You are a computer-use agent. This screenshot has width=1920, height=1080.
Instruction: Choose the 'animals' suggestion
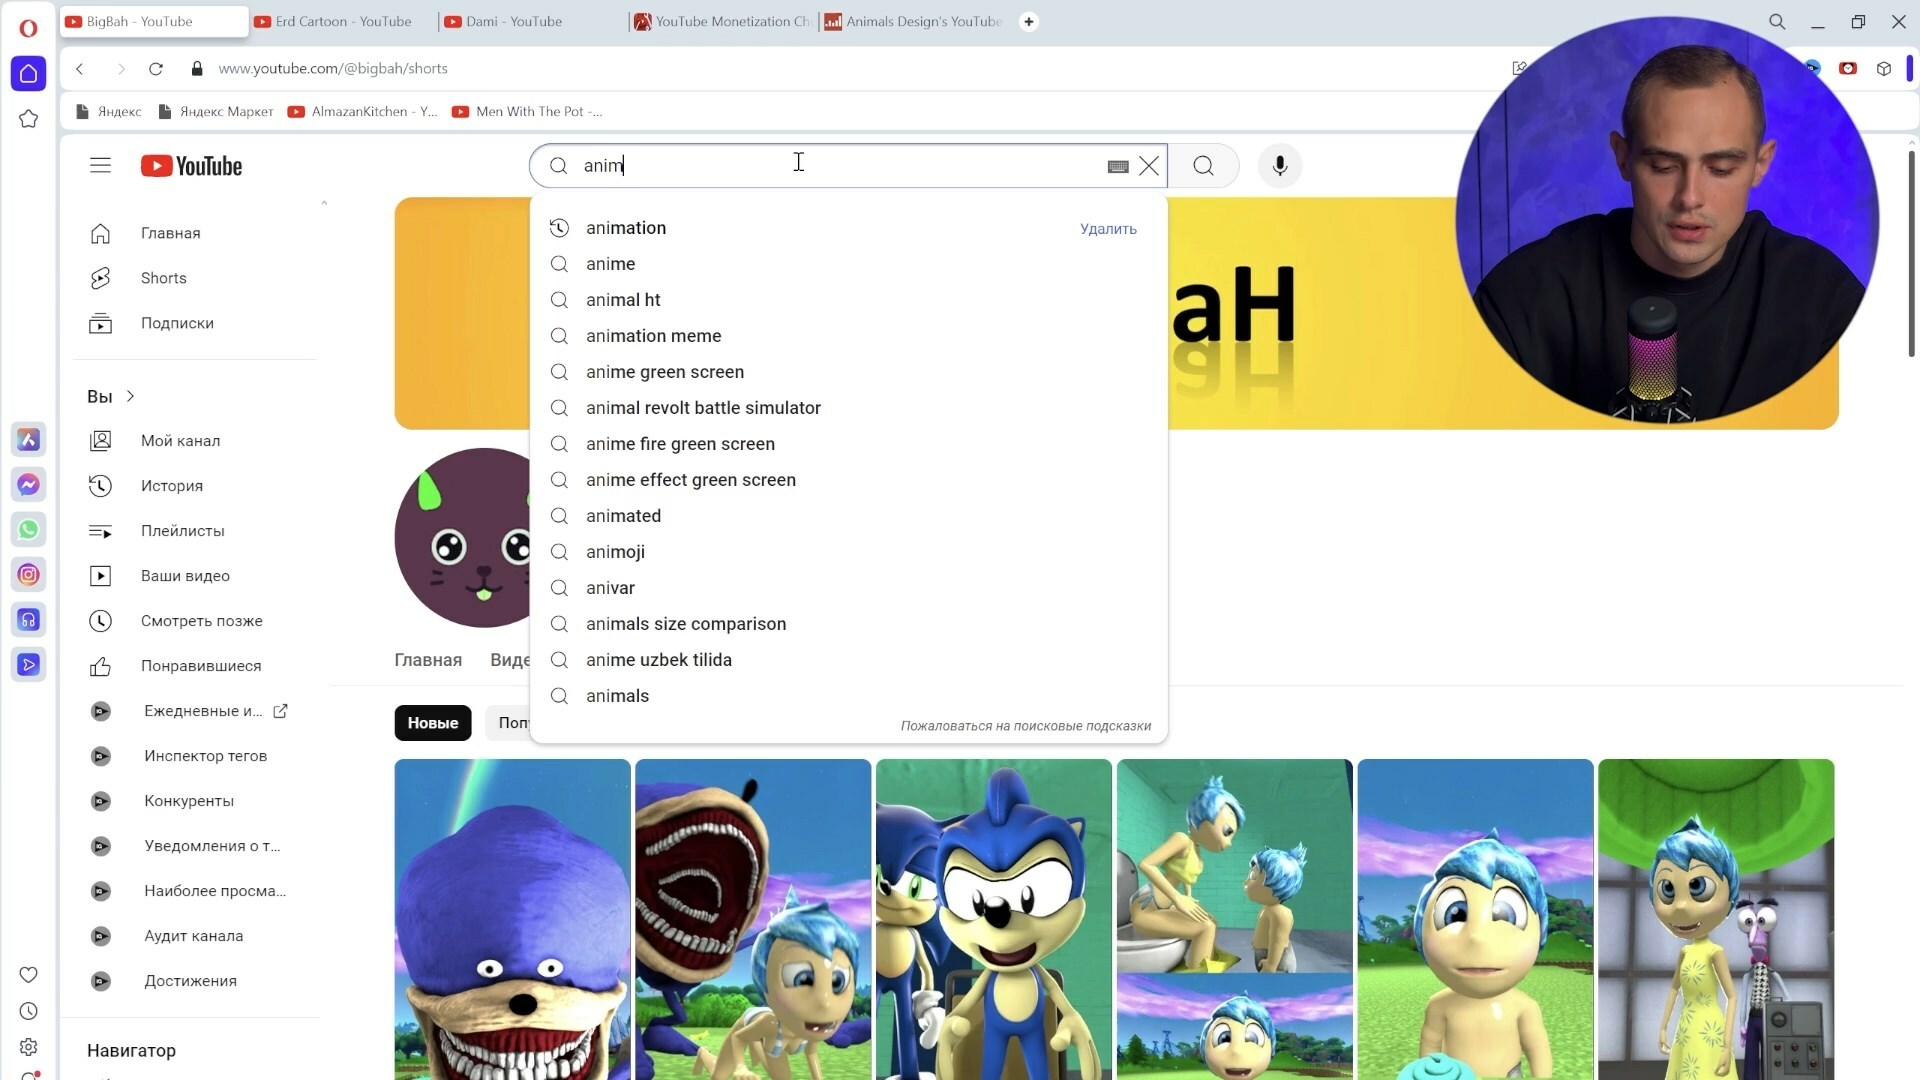pyautogui.click(x=848, y=696)
